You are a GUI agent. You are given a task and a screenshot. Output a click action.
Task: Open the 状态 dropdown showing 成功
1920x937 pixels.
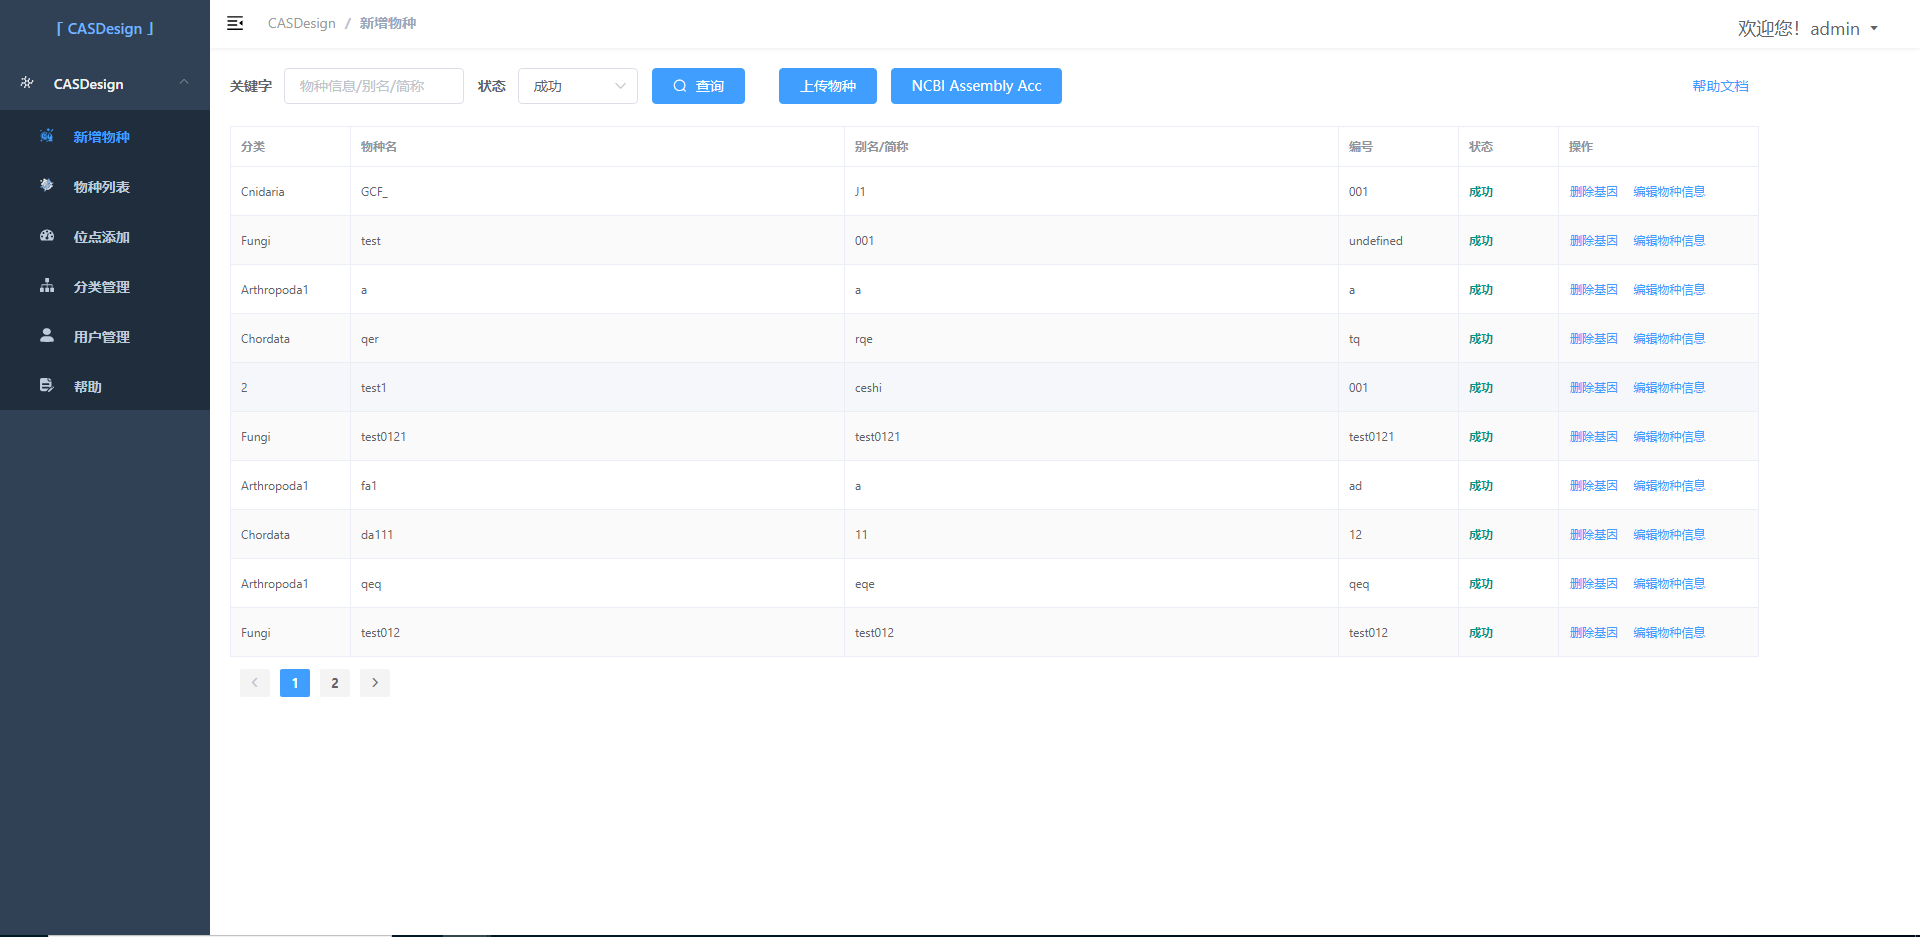pyautogui.click(x=578, y=86)
